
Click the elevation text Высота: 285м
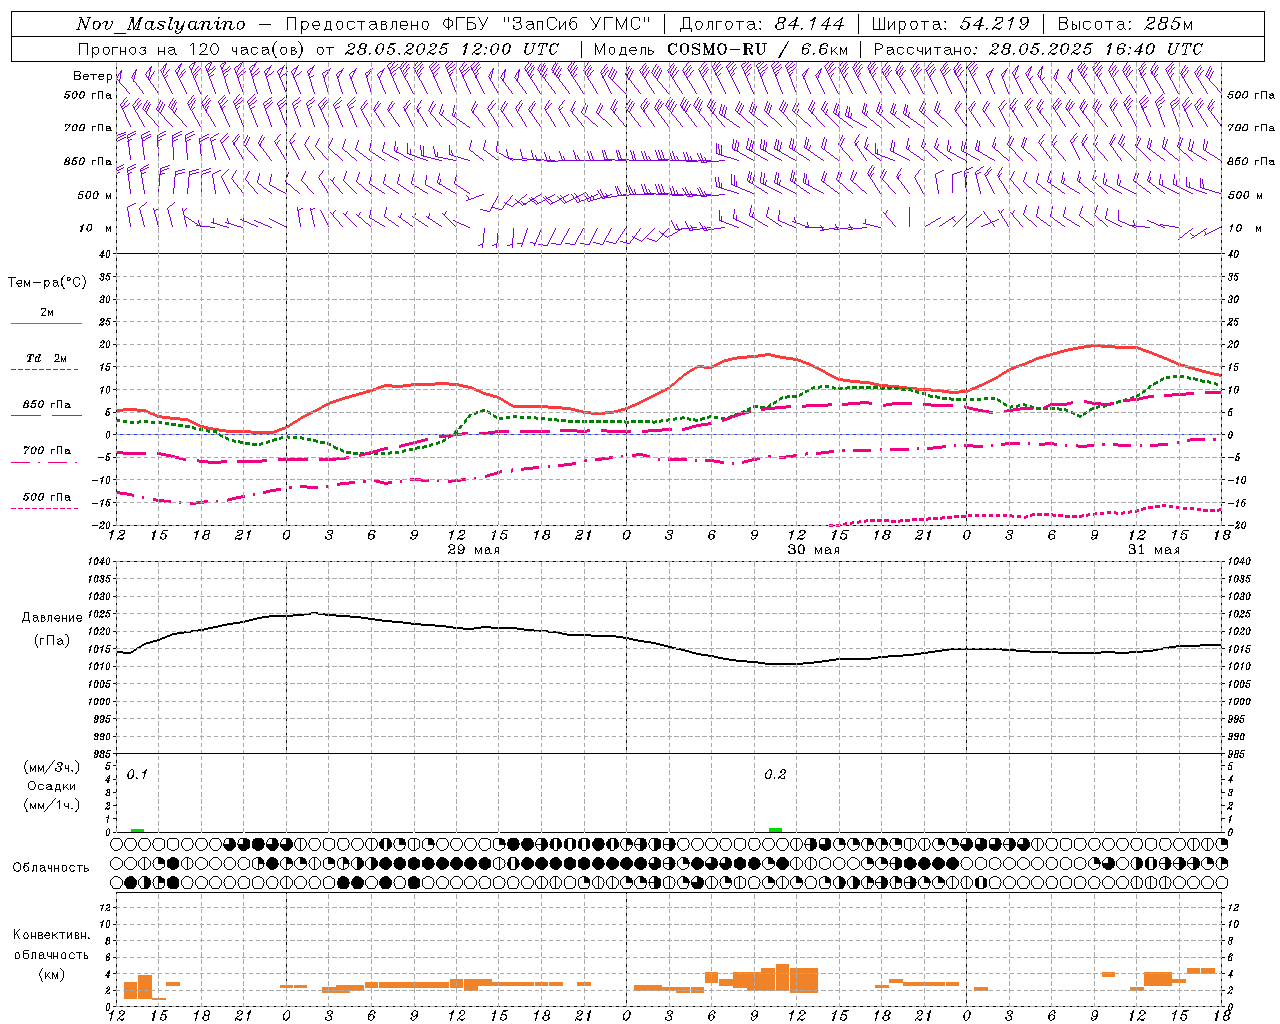point(1125,24)
